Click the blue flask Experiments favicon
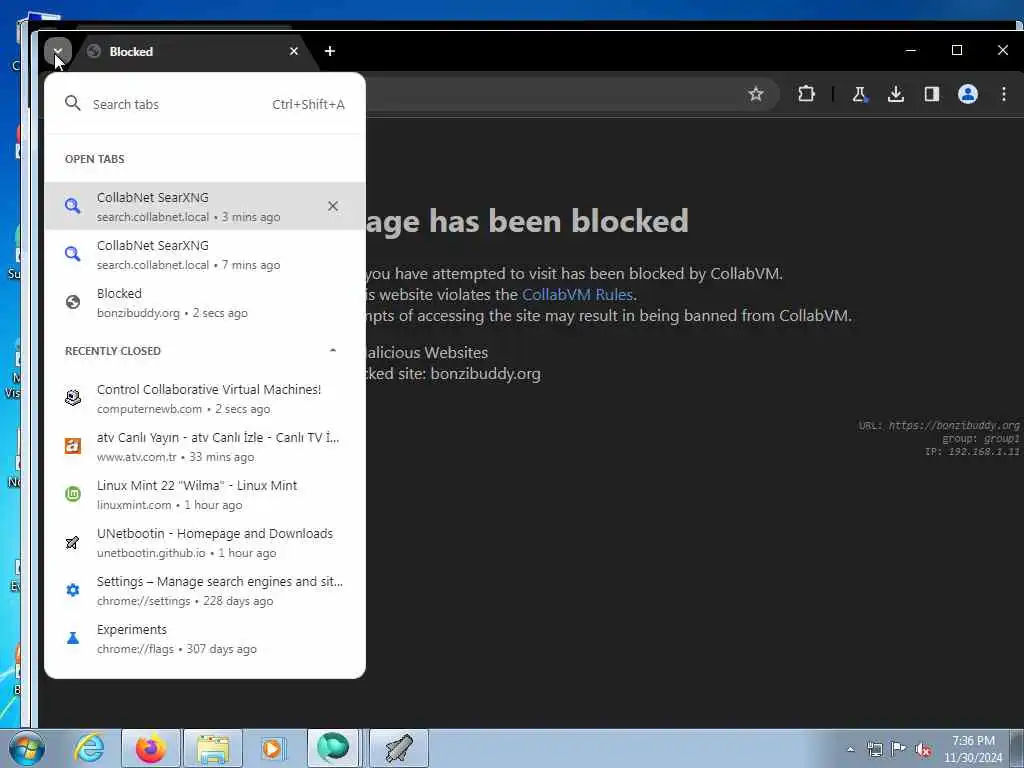 (72, 638)
